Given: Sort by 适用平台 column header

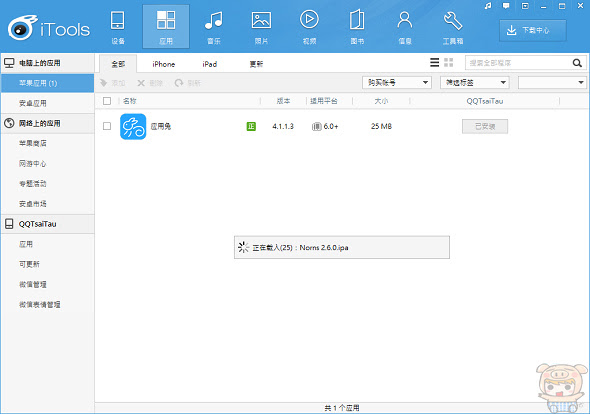Looking at the screenshot, I should (x=324, y=101).
